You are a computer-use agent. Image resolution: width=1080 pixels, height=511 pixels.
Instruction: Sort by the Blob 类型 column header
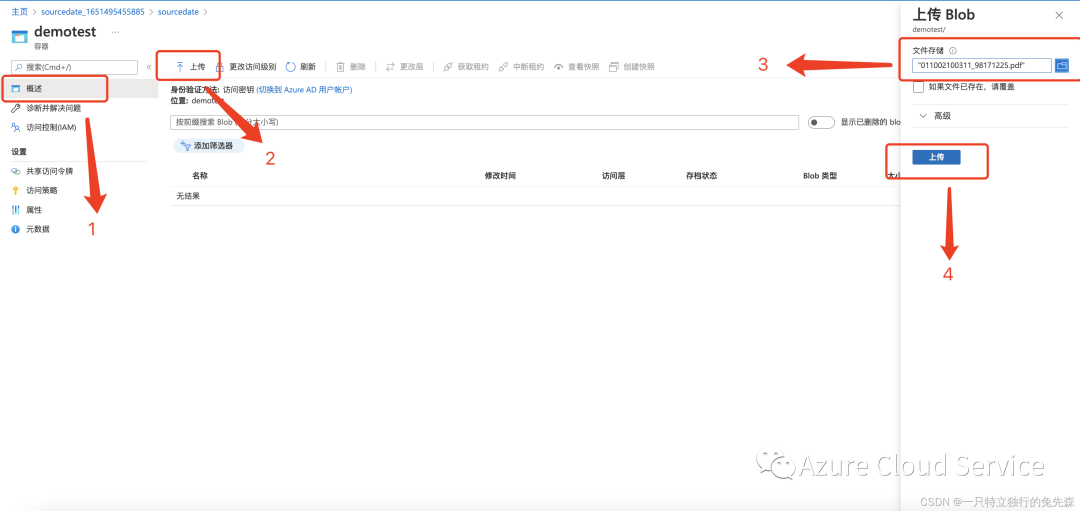[x=820, y=176]
